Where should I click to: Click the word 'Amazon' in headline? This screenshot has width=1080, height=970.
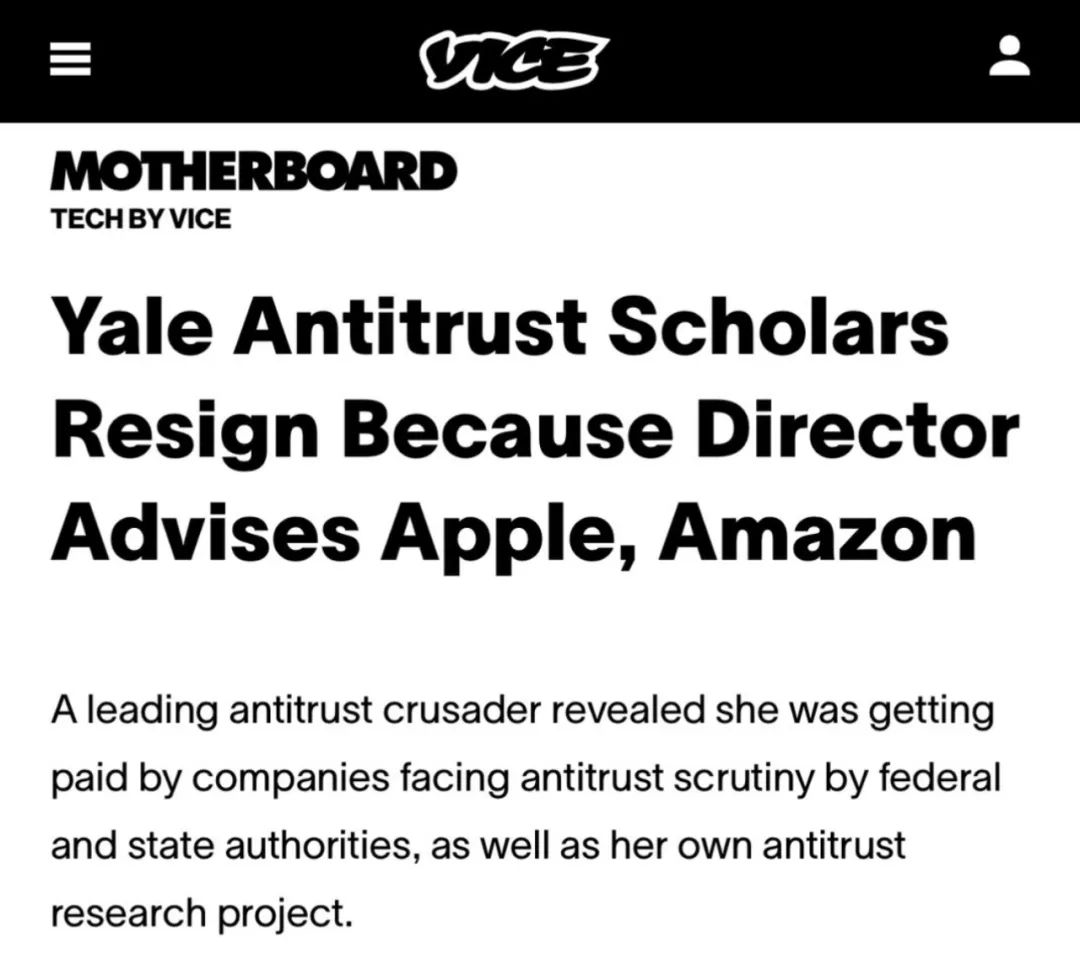[x=816, y=533]
